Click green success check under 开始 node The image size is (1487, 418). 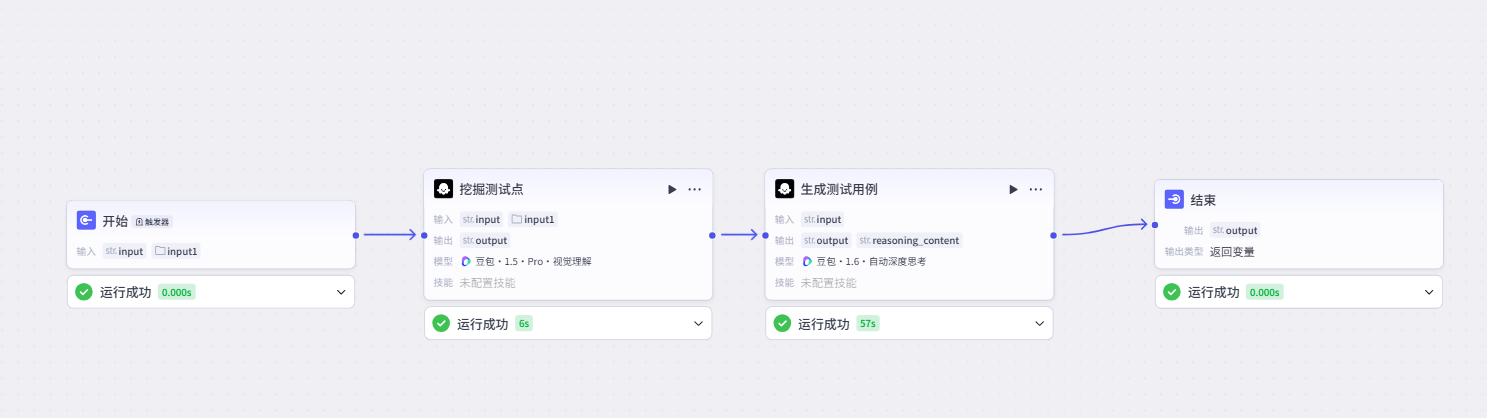click(x=84, y=292)
